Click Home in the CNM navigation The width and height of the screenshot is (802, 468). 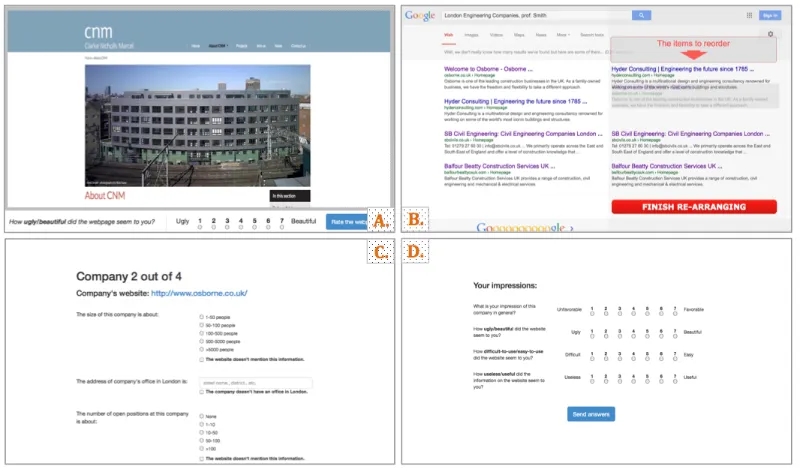coord(195,46)
